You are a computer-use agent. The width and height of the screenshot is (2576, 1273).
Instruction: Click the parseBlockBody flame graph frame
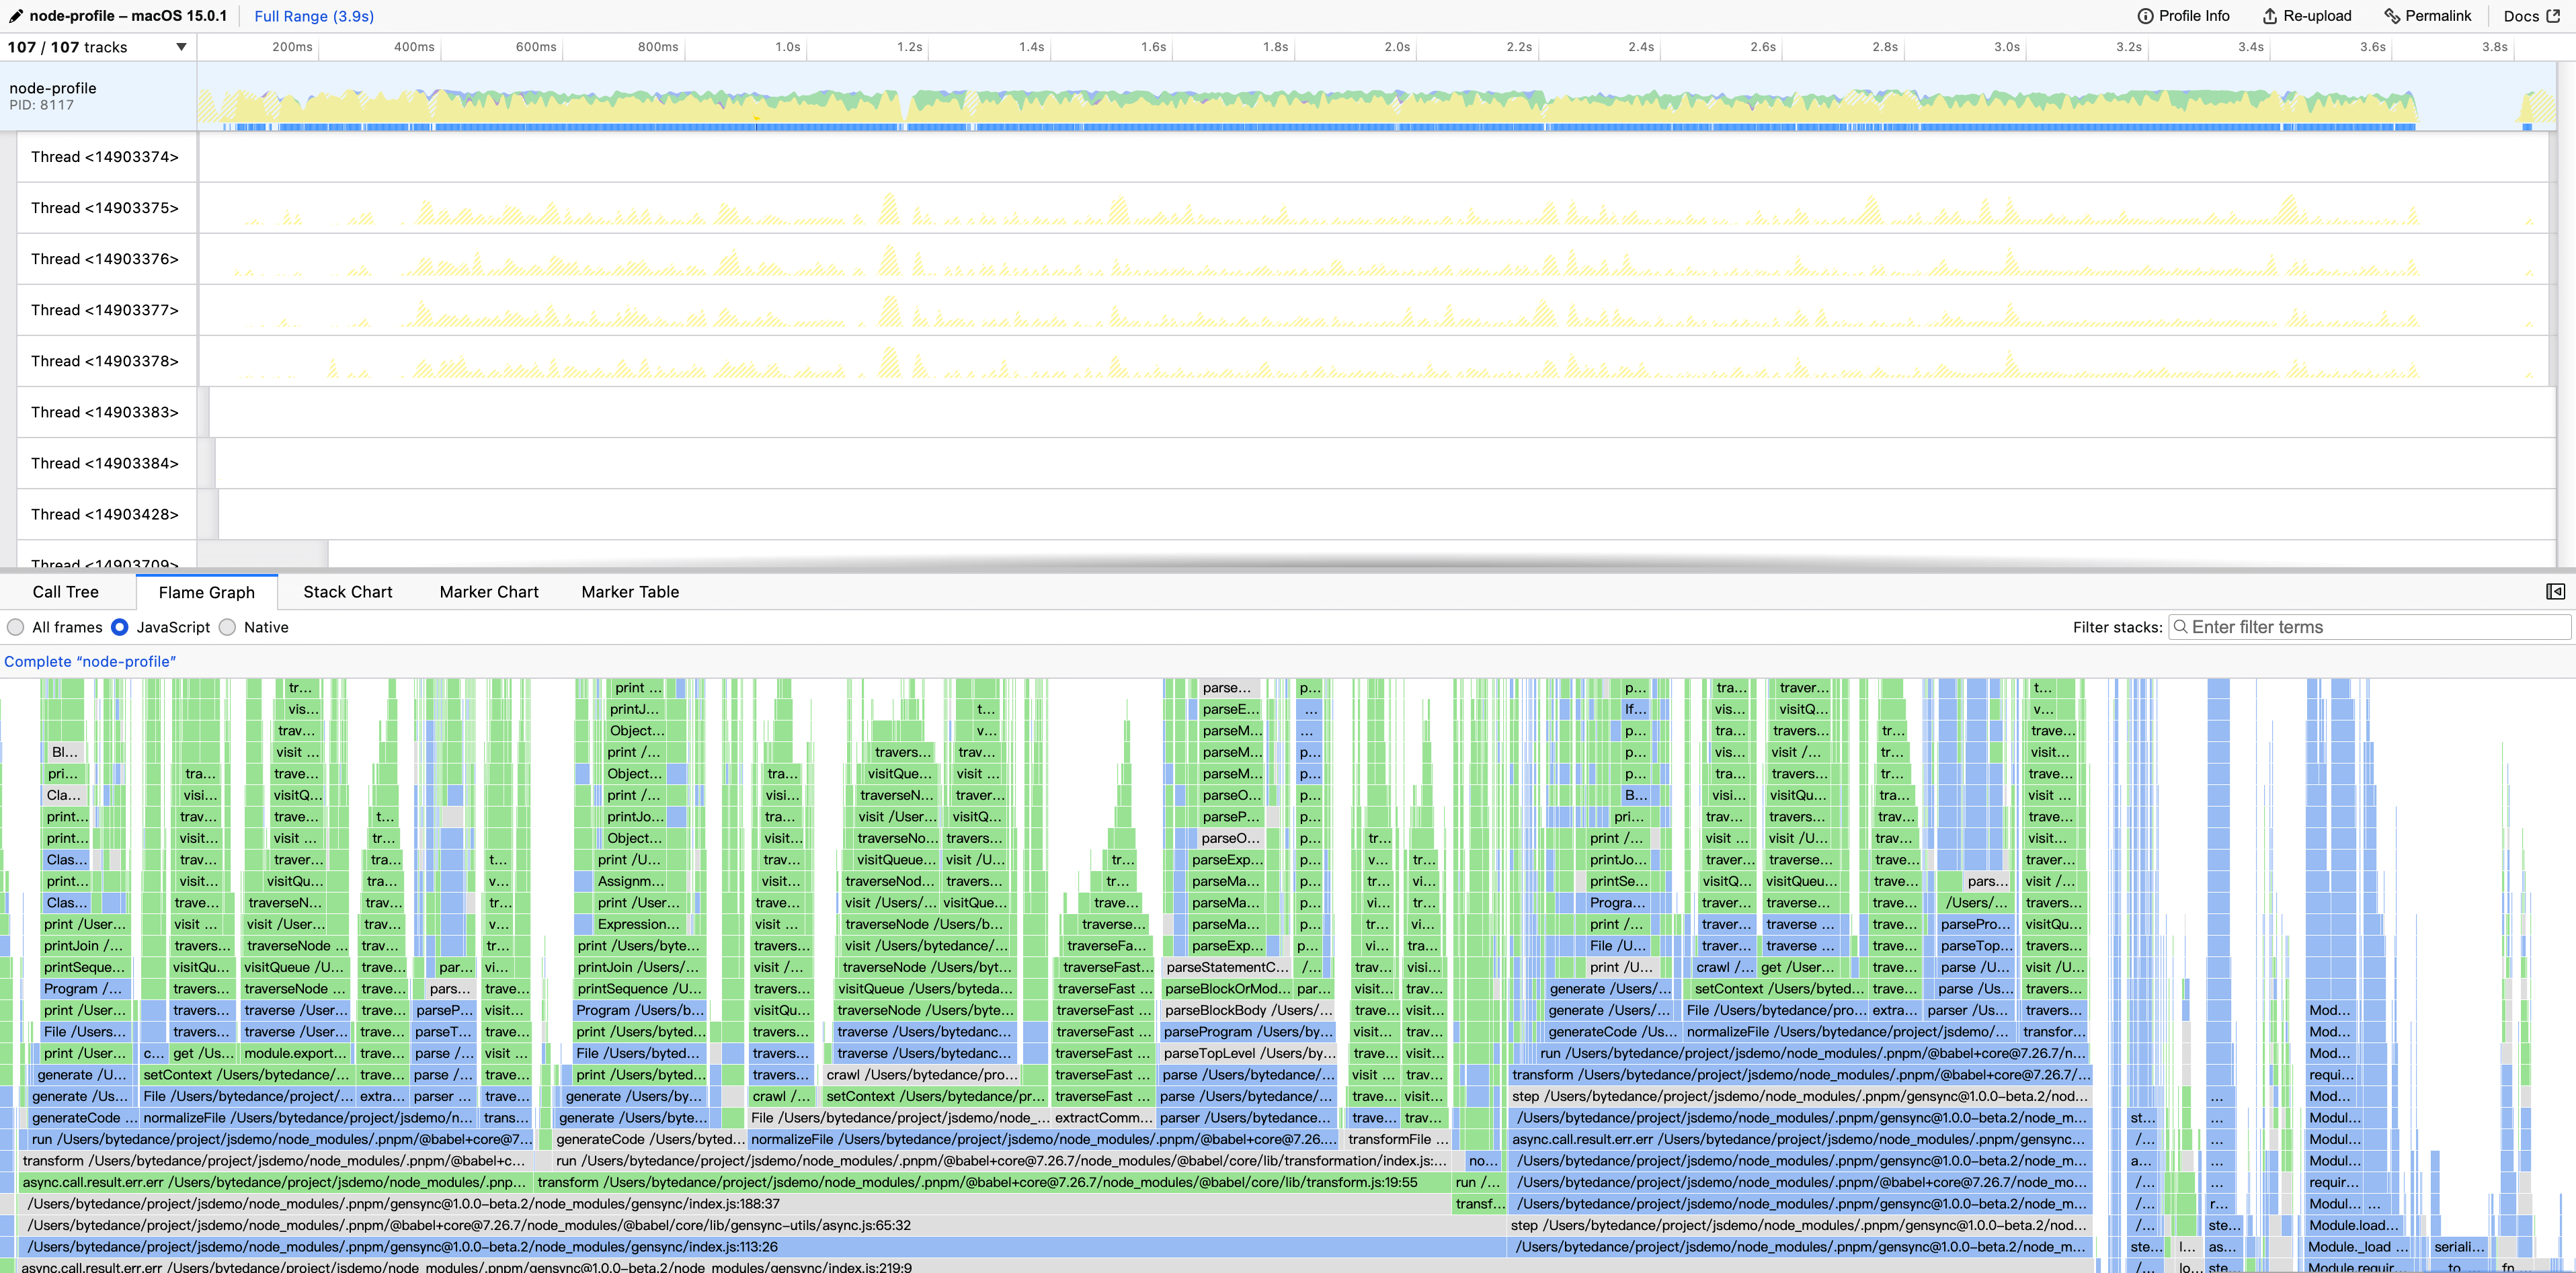click(1249, 1010)
